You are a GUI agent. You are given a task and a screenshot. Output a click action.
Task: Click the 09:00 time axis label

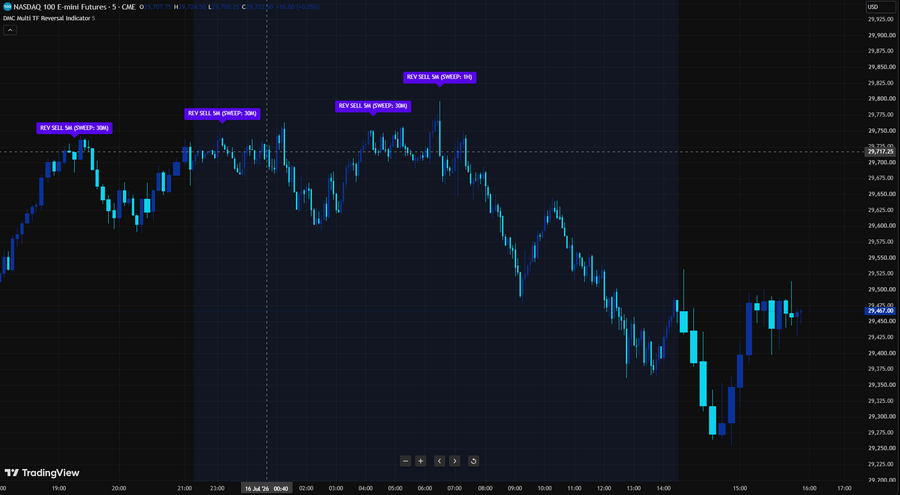[x=515, y=489]
